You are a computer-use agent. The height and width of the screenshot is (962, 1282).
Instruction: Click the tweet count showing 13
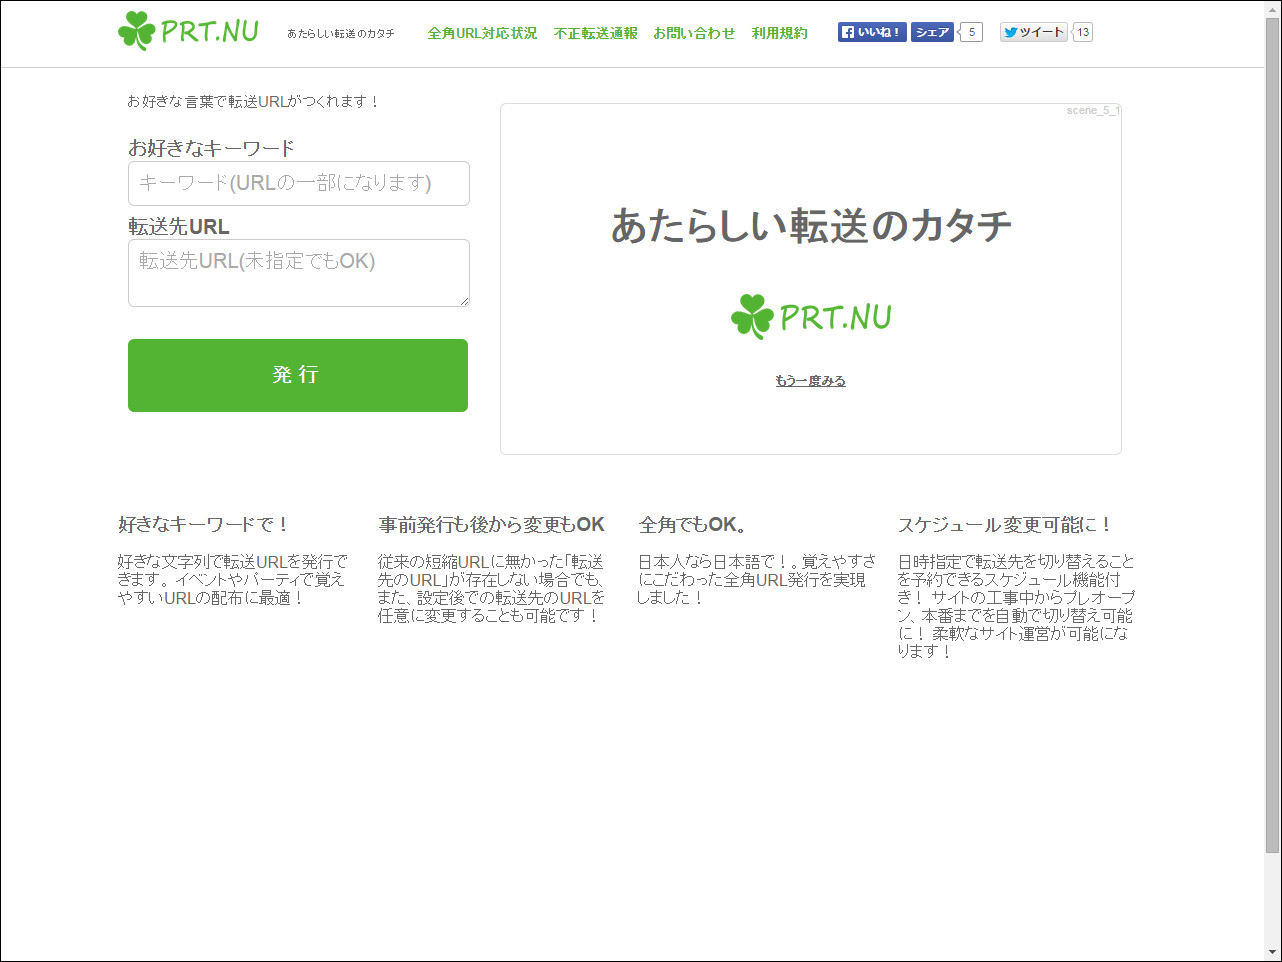click(x=1081, y=31)
